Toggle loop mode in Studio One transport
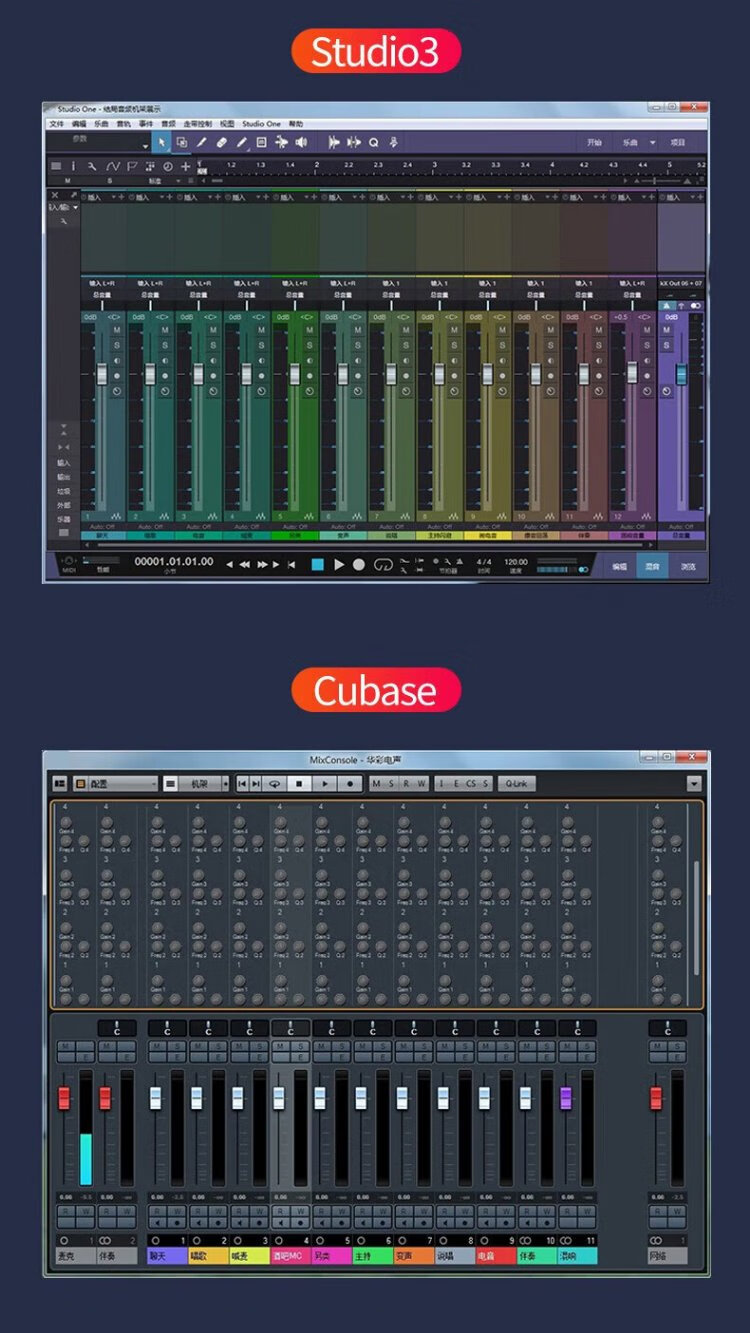The image size is (750, 1333). pyautogui.click(x=383, y=565)
